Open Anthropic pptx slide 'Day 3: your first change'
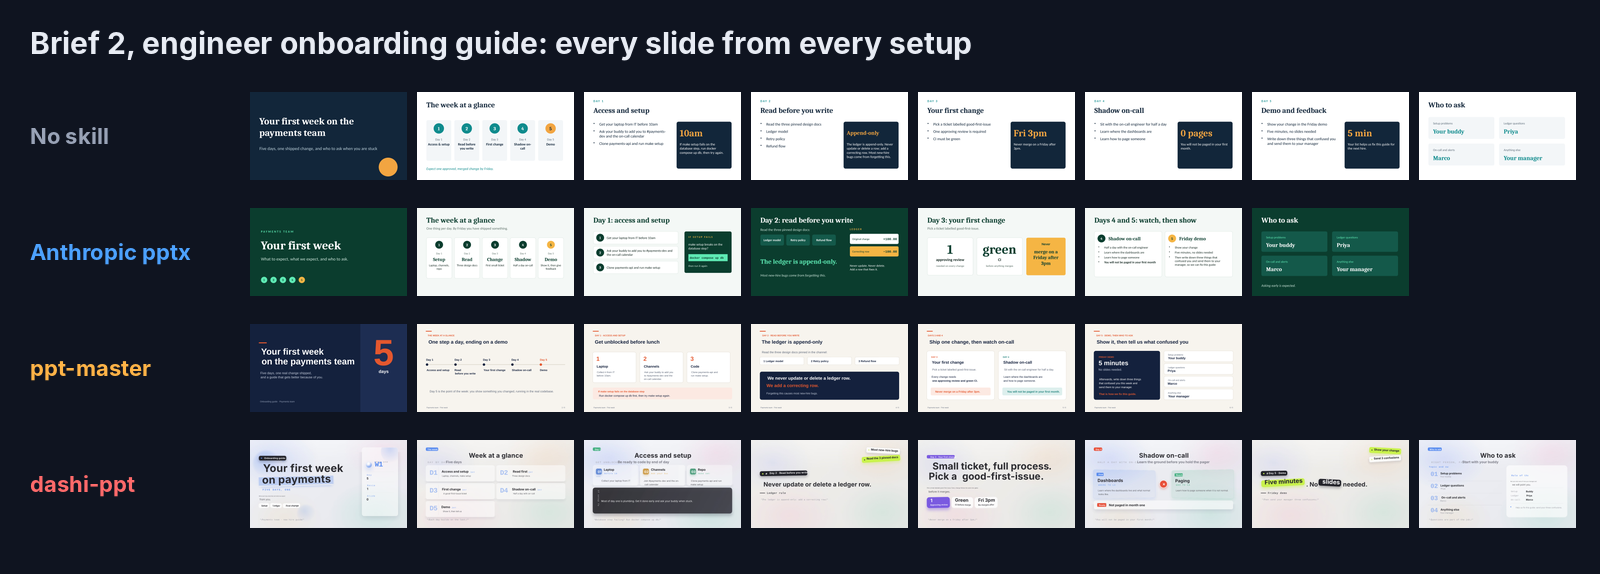Image resolution: width=1600 pixels, height=574 pixels. (x=996, y=252)
